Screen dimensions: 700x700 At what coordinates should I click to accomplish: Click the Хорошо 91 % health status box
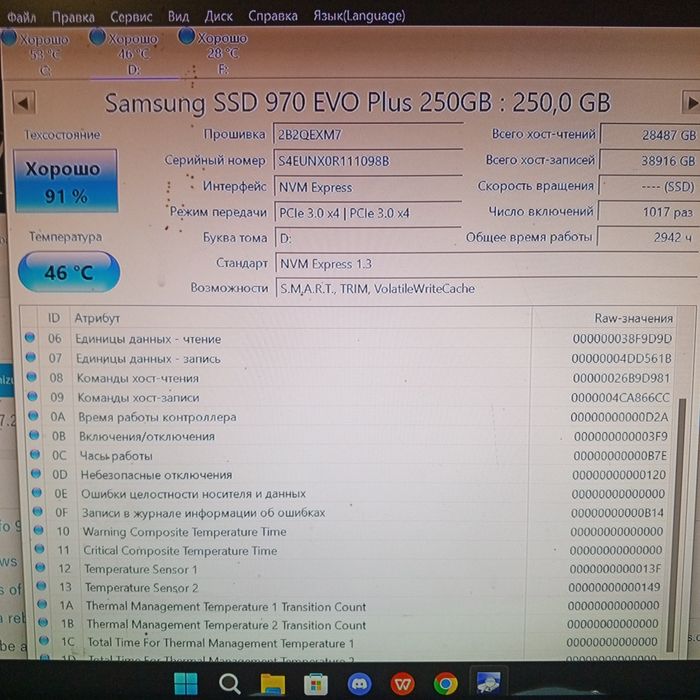coord(66,181)
